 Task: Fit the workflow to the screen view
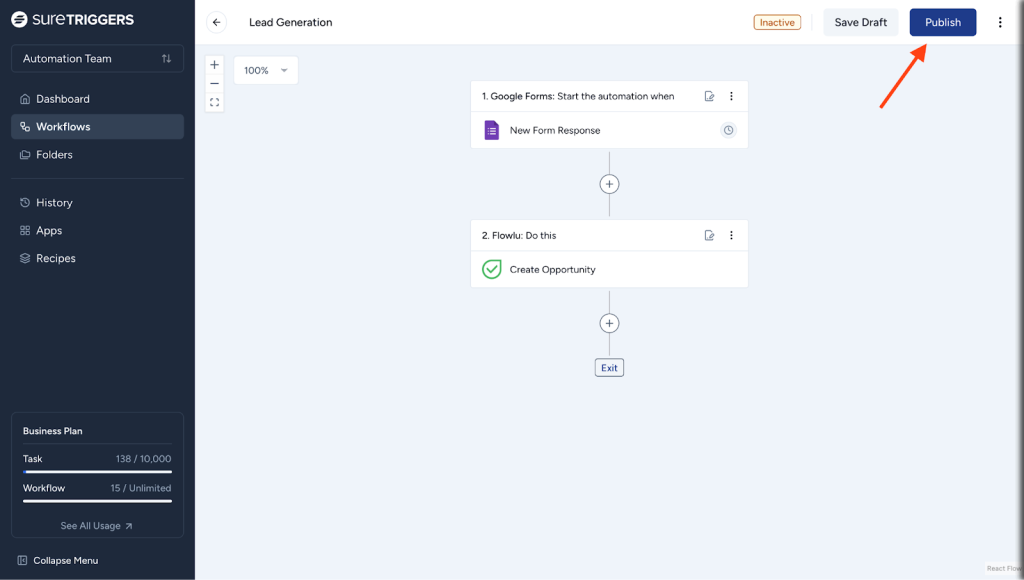tap(214, 102)
